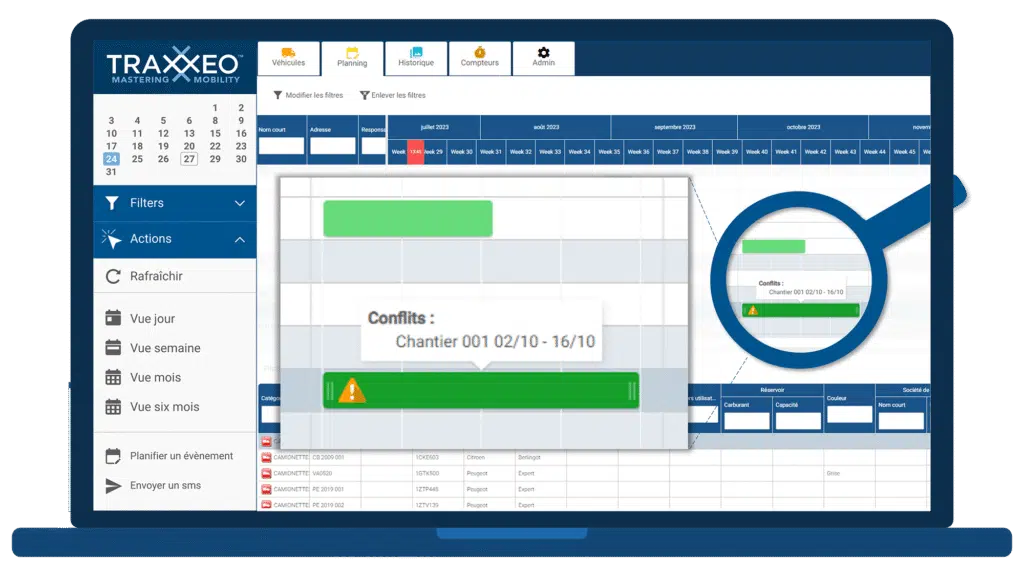Click the Vue six mois calendar icon

(113, 406)
